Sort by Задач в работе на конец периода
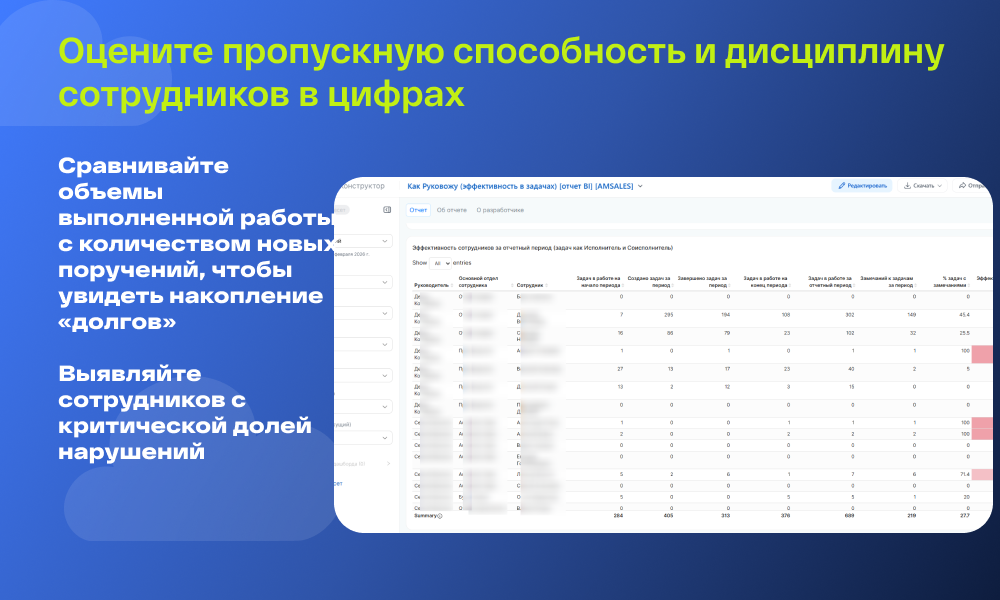Image resolution: width=1000 pixels, height=600 pixels. pos(790,285)
